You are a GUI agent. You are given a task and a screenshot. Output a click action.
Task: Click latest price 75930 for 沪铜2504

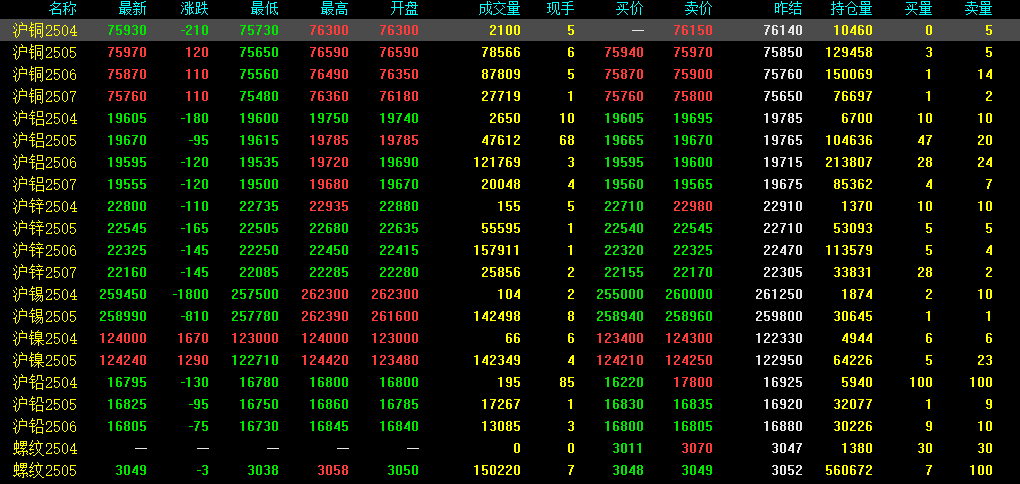127,30
